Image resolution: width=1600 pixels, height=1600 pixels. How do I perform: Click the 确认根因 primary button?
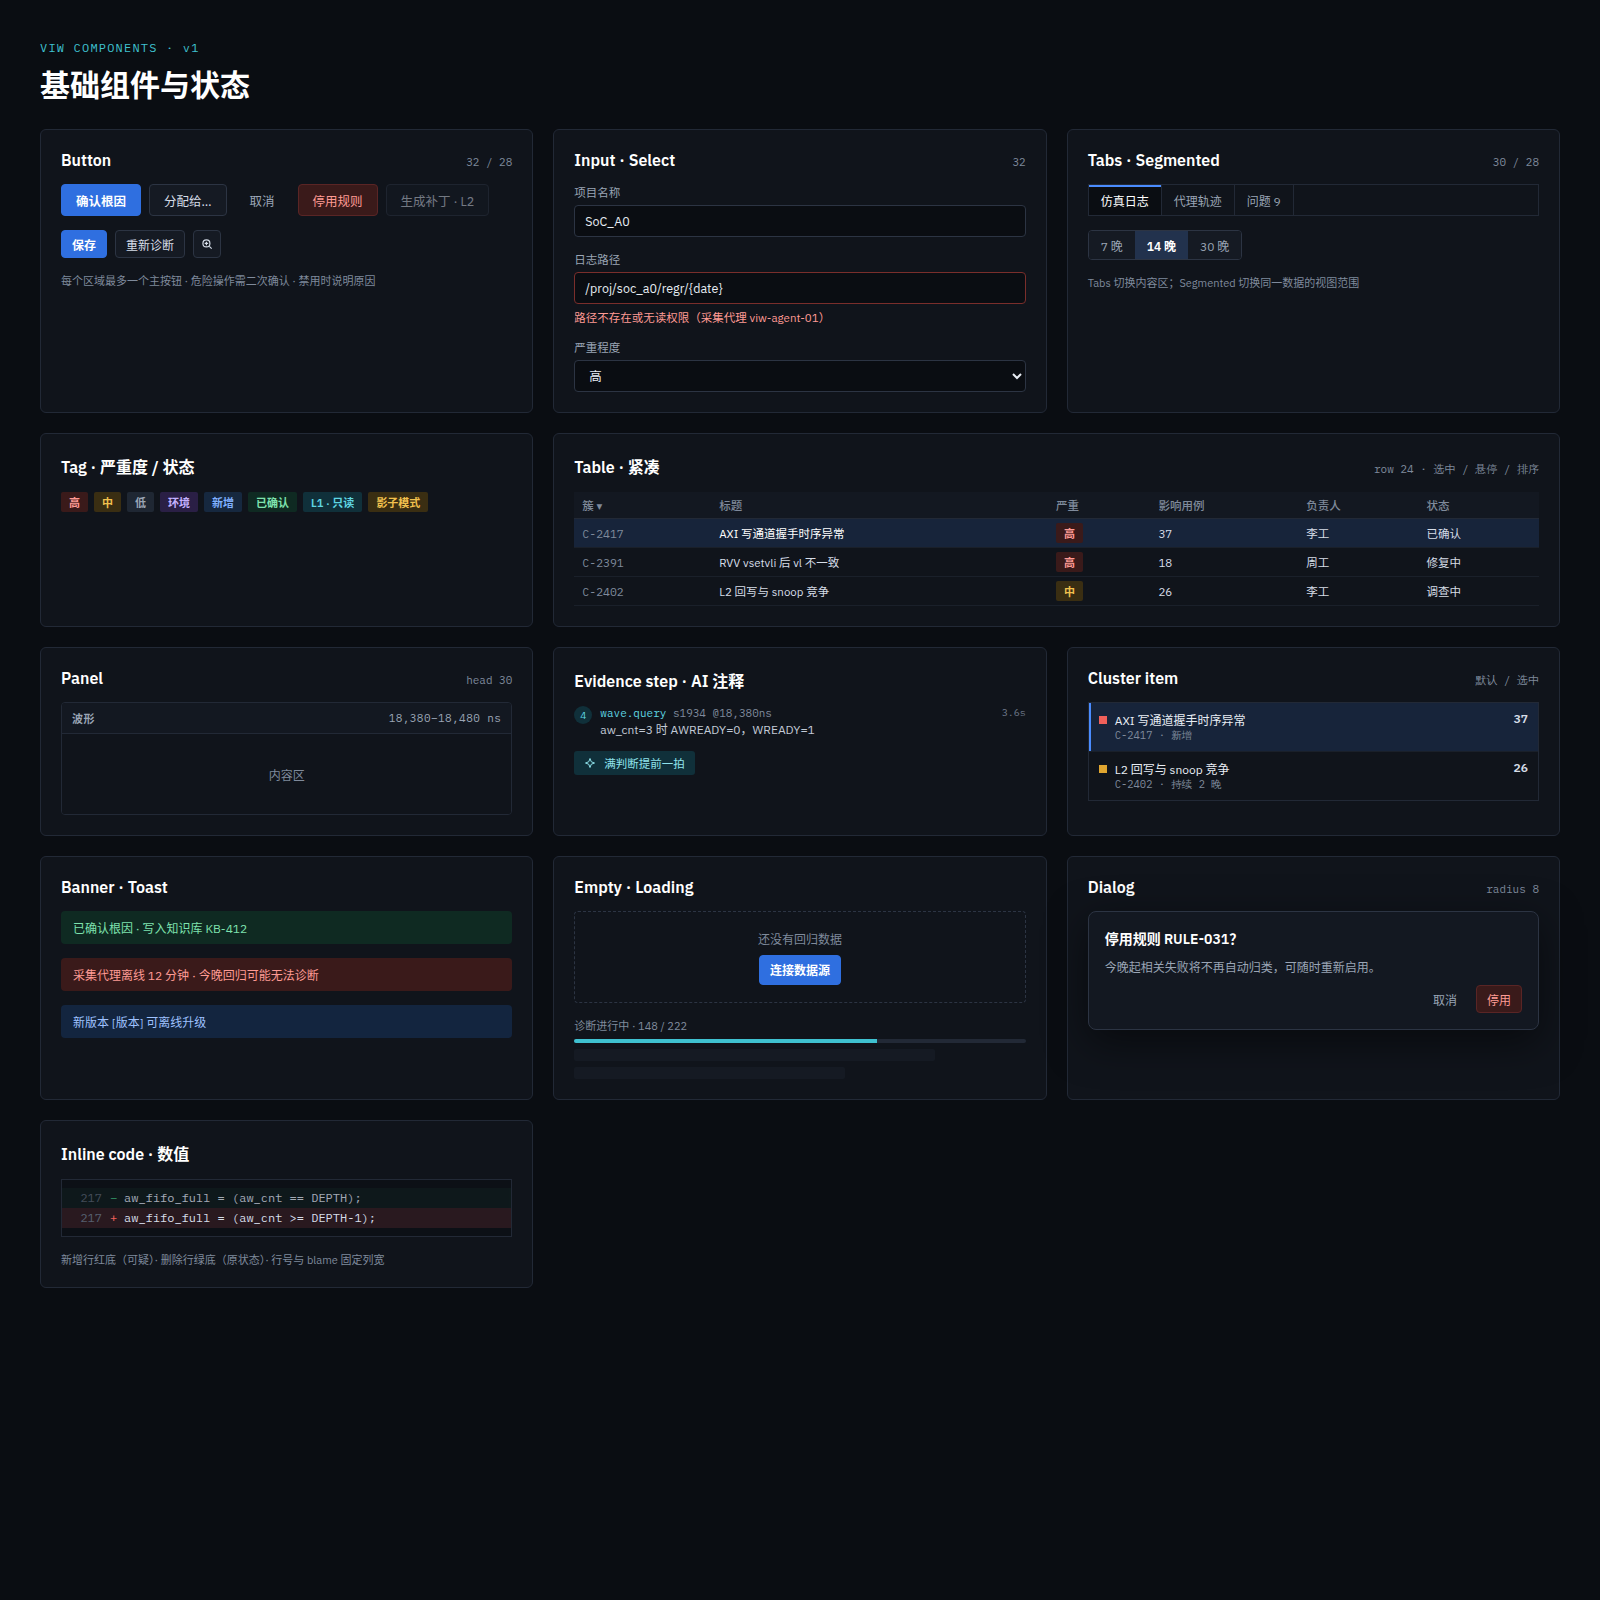point(101,200)
